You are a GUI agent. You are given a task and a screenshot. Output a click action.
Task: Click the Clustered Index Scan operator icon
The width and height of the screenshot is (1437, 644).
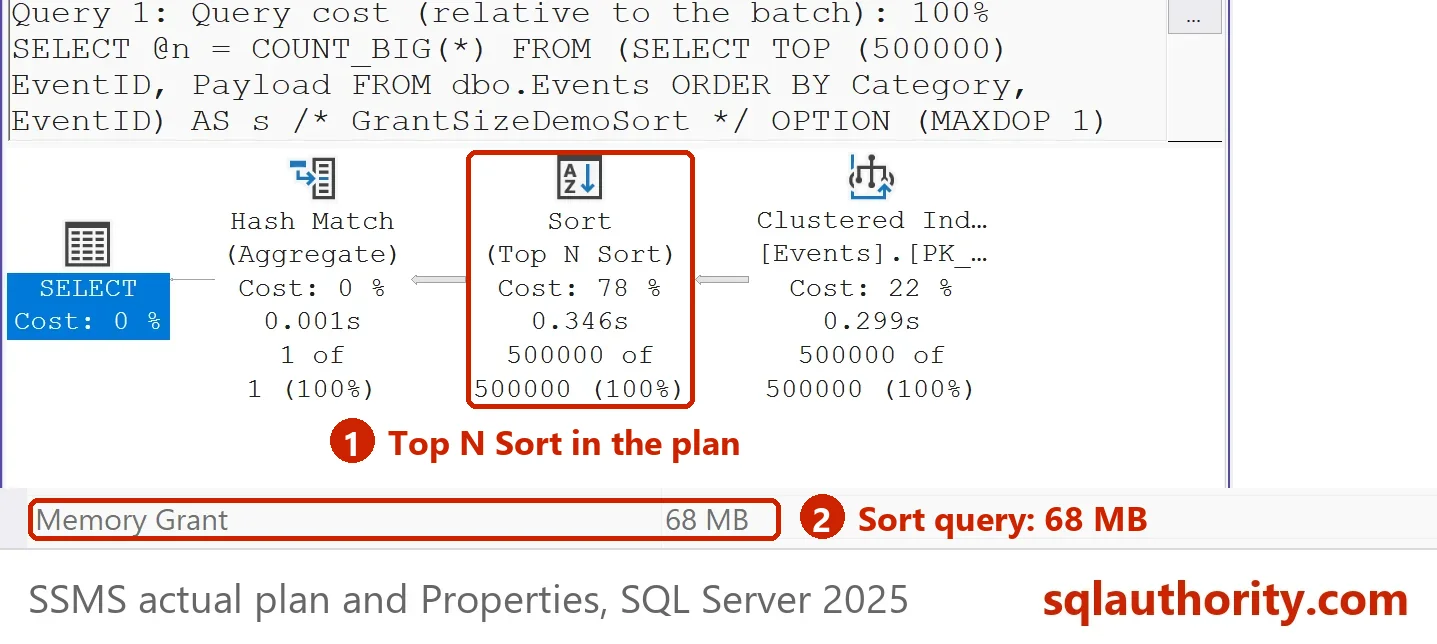[870, 177]
